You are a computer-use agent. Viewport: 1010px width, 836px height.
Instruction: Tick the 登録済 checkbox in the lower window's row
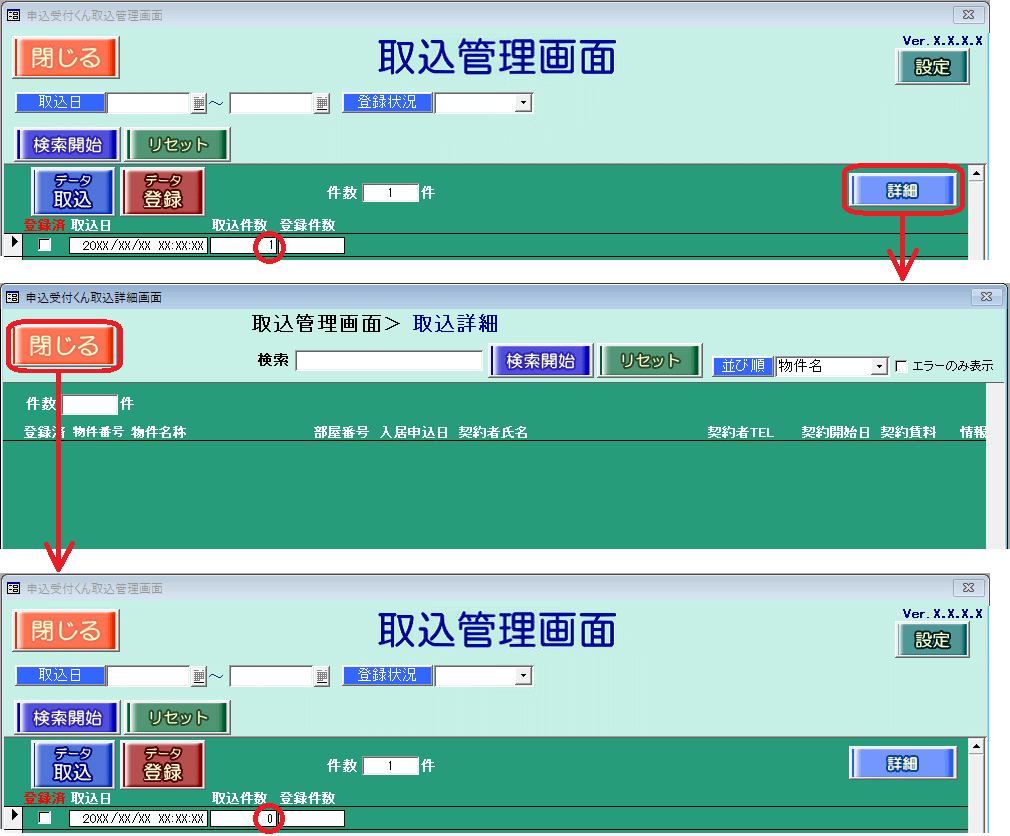pos(45,818)
